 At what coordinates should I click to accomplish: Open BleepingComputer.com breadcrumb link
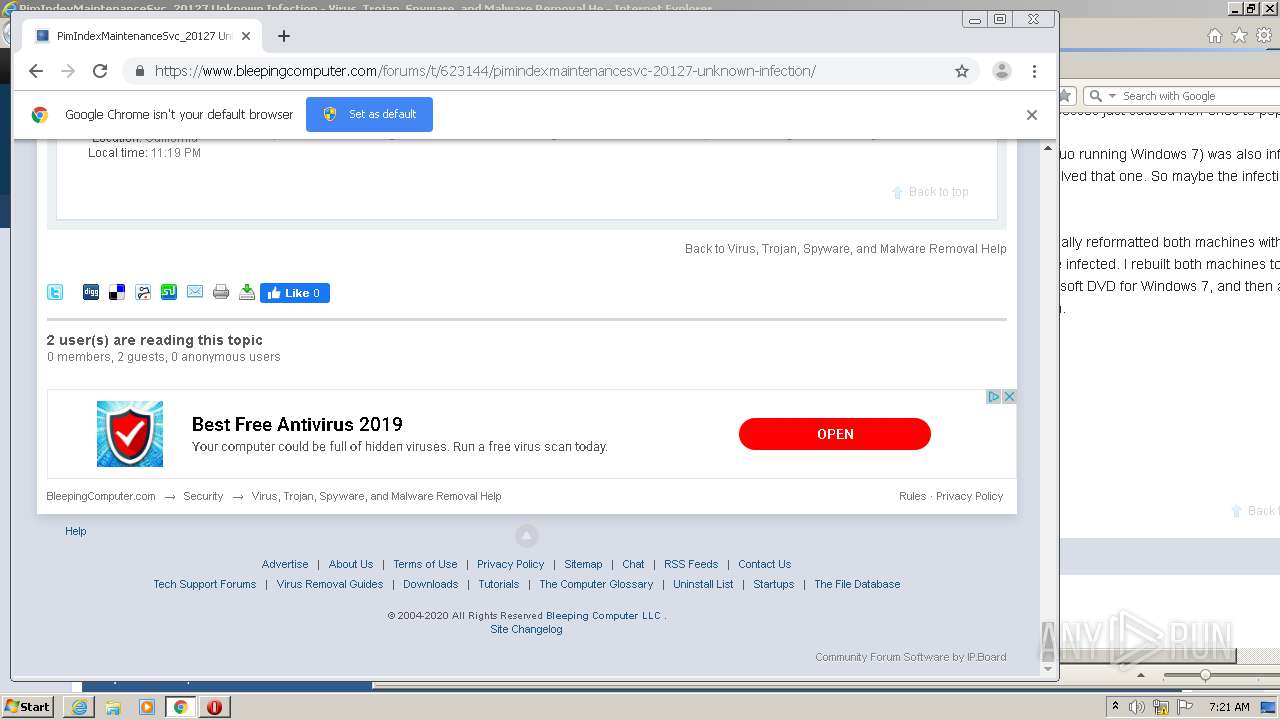coord(101,496)
